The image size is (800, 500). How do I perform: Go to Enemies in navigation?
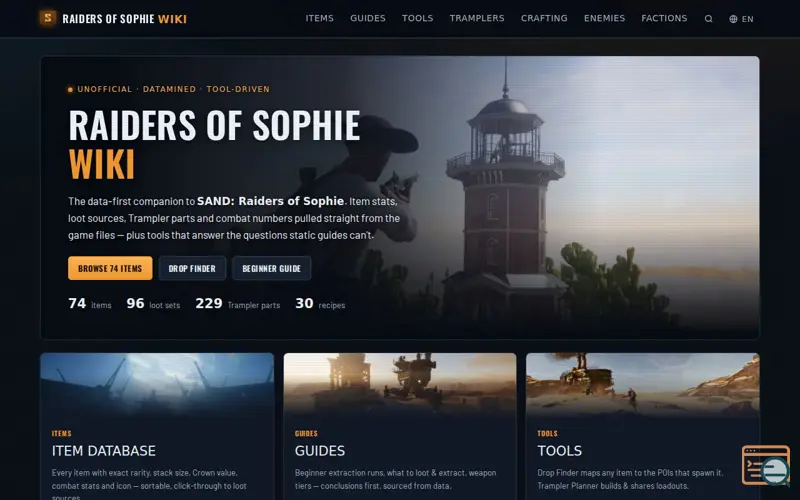(x=604, y=18)
